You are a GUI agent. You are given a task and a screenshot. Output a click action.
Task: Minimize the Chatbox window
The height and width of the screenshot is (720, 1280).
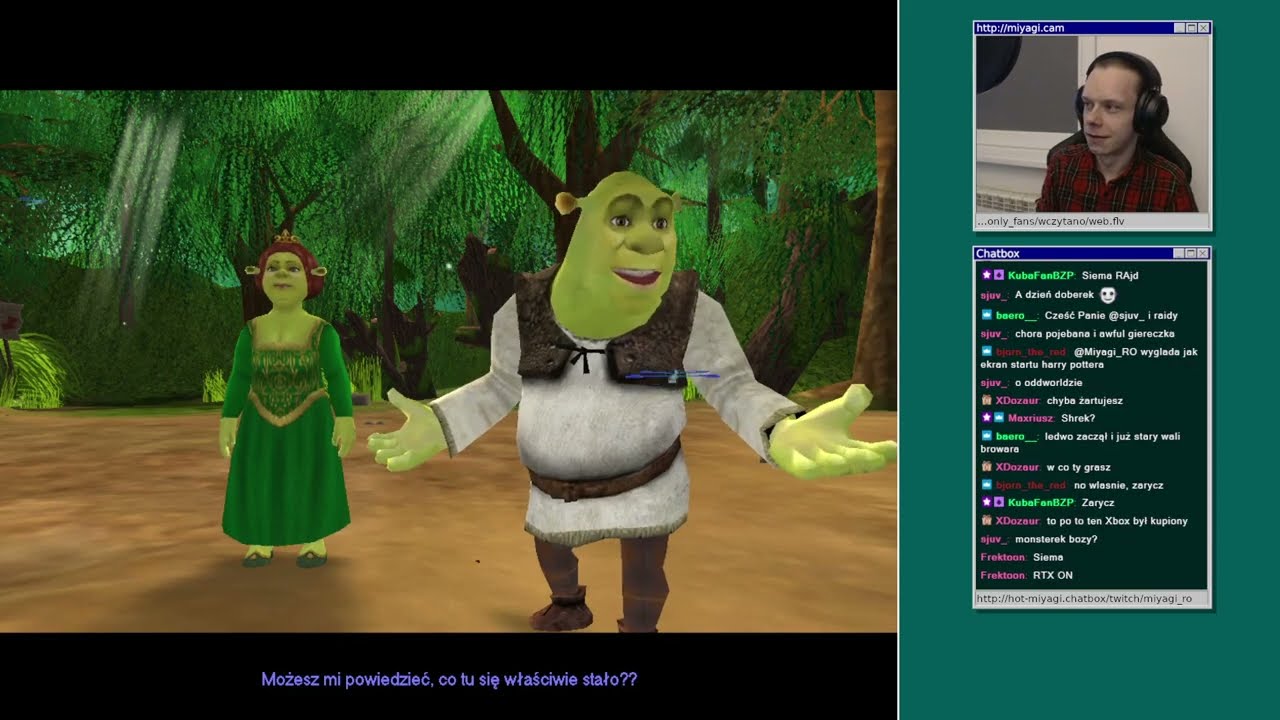(x=1179, y=254)
